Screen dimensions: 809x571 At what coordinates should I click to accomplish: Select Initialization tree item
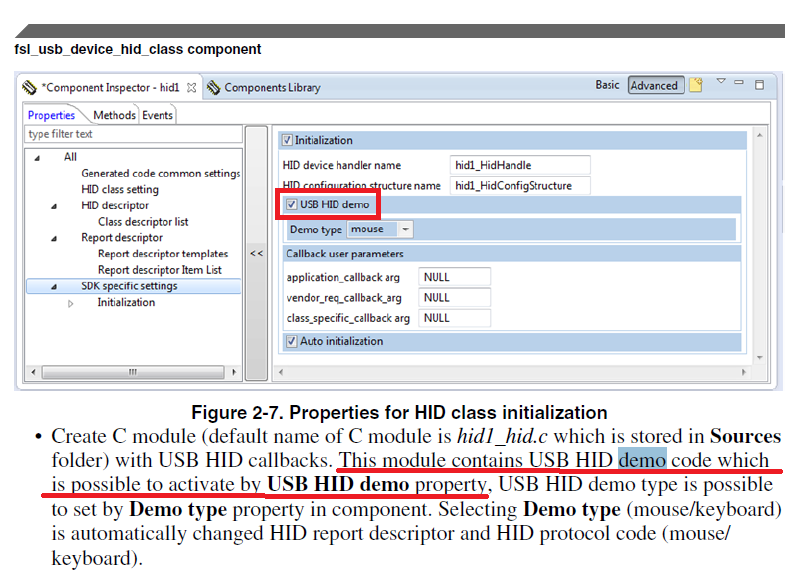[126, 302]
